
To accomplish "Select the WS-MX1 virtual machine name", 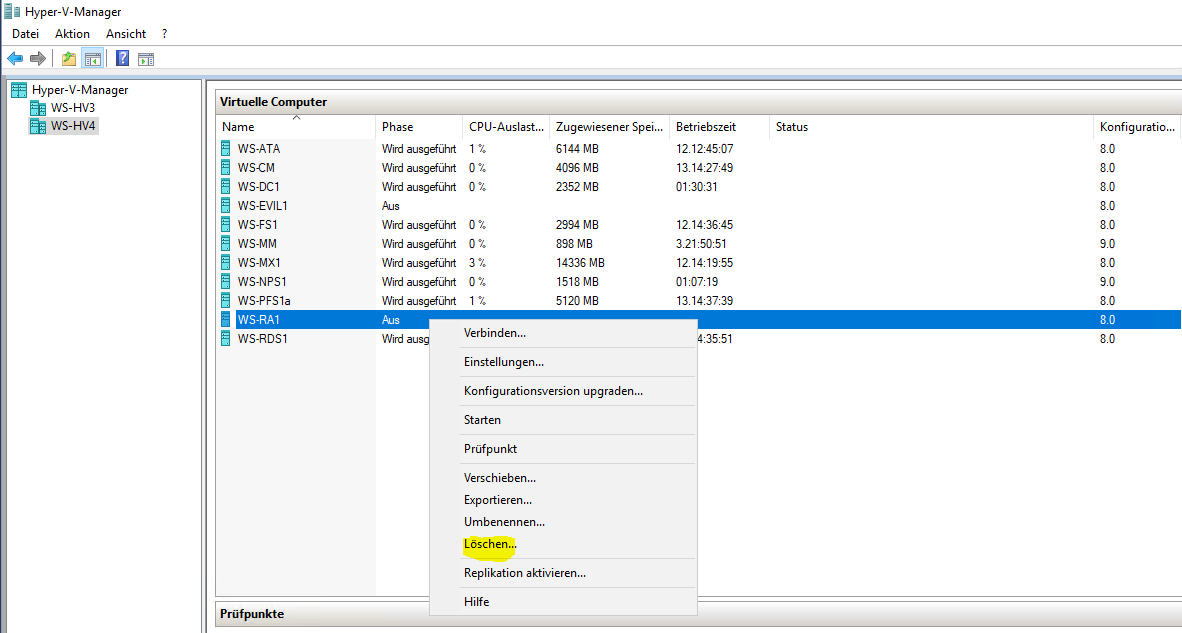I will tap(259, 262).
